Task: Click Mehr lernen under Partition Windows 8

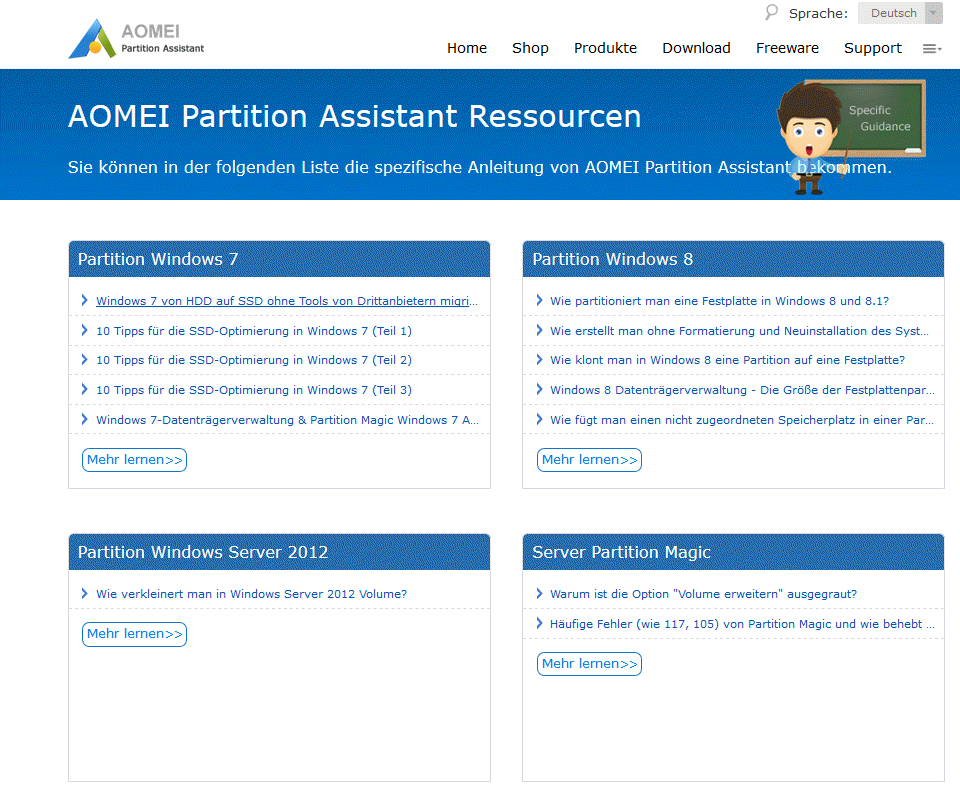Action: pos(590,460)
